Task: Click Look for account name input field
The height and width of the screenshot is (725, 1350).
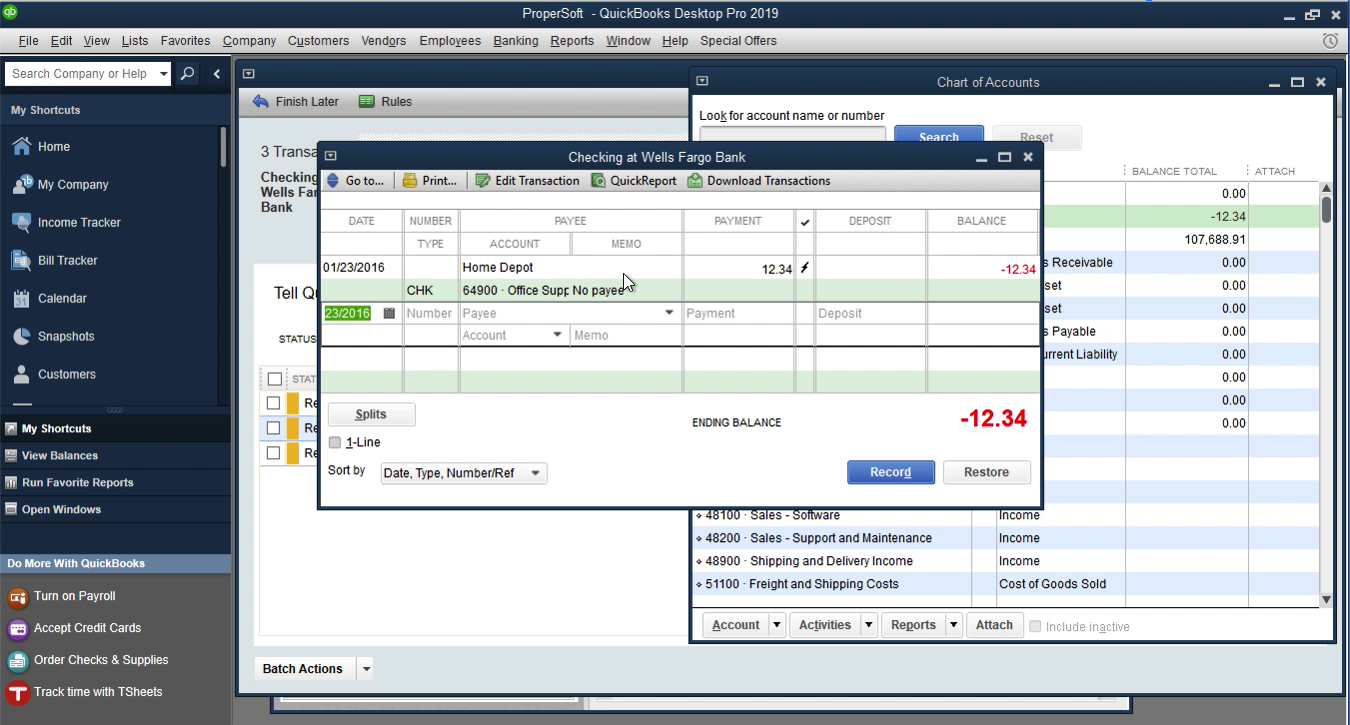Action: point(793,137)
